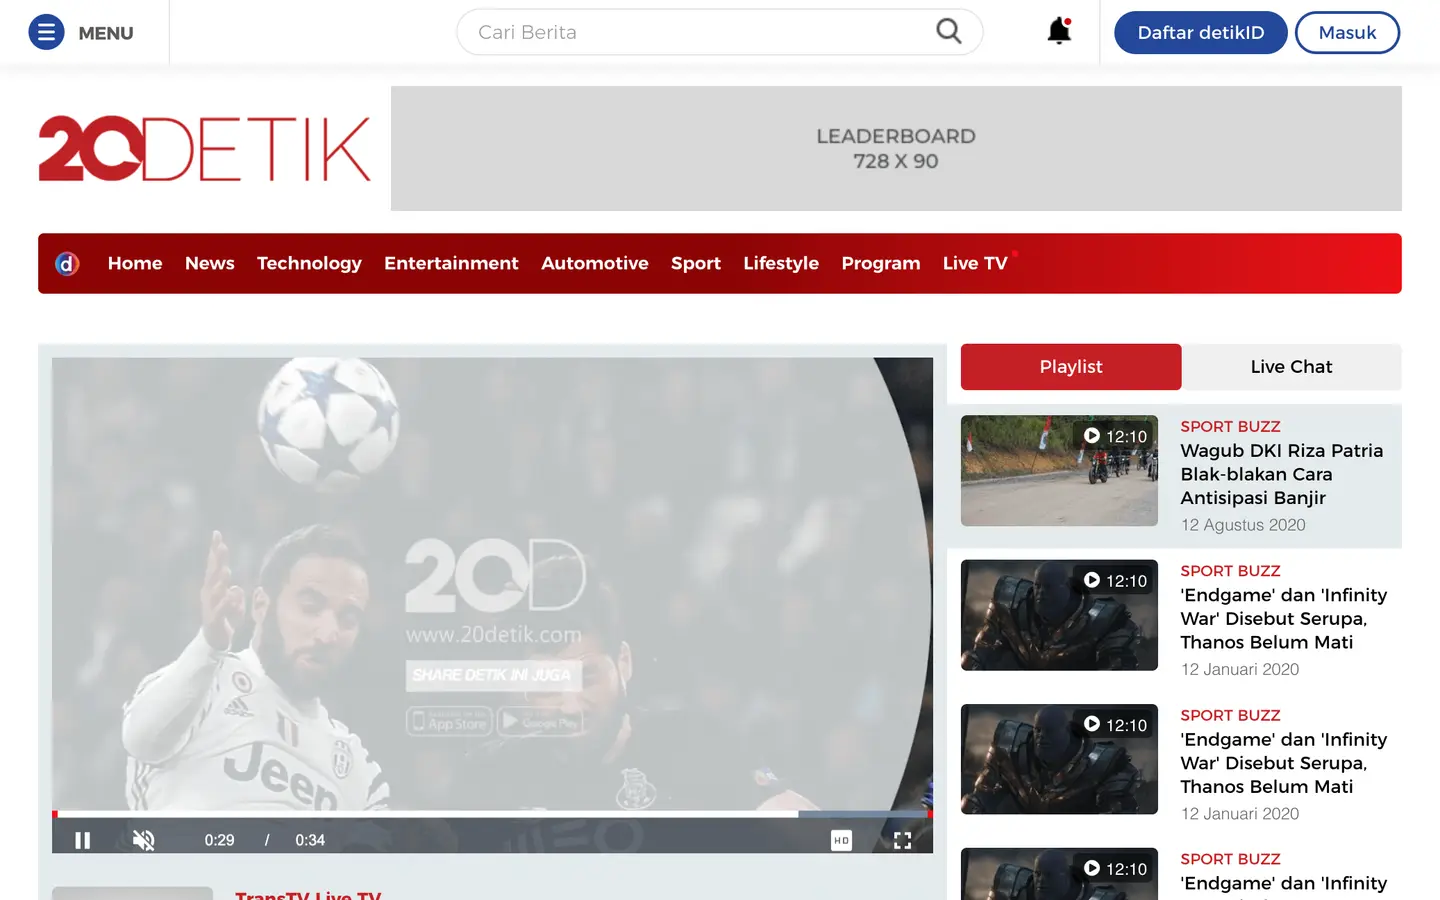Pause the video playback
This screenshot has height=900, width=1440.
click(83, 840)
